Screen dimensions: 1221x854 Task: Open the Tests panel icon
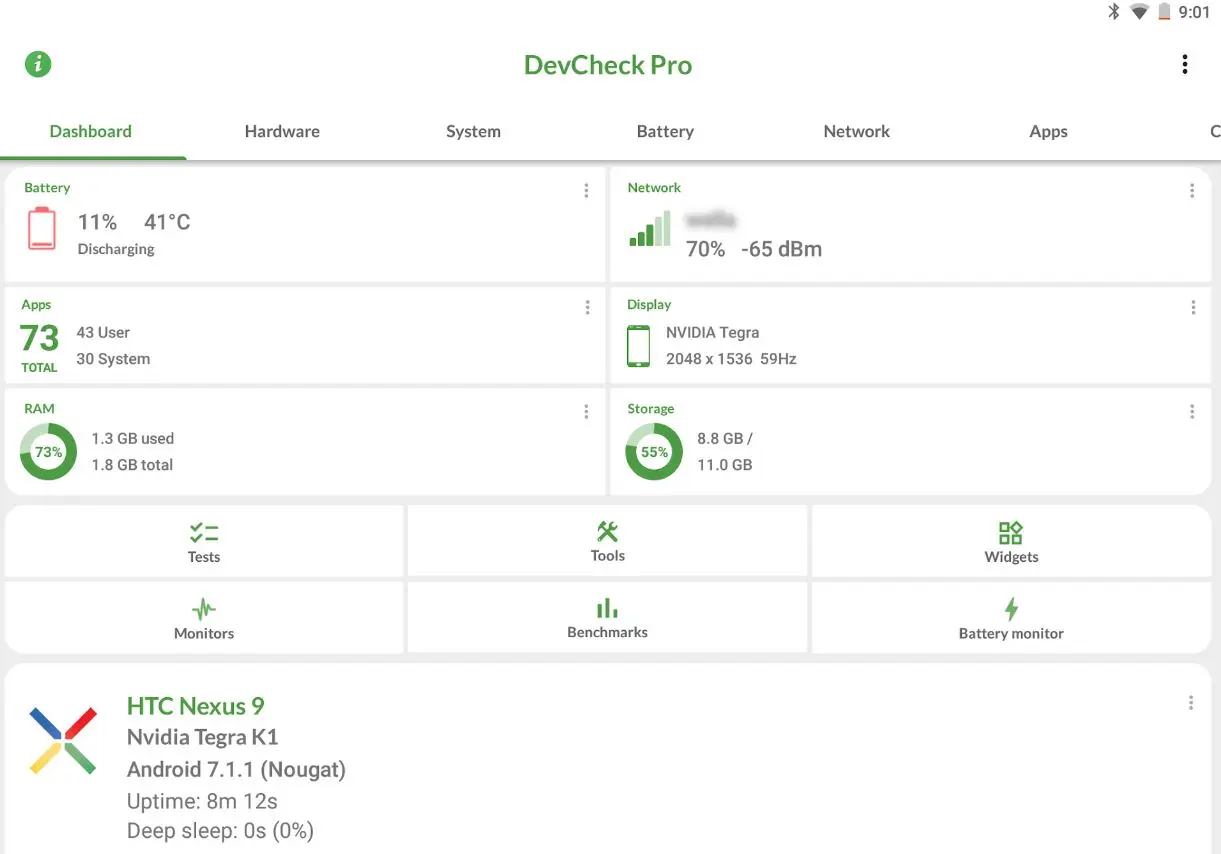(204, 534)
